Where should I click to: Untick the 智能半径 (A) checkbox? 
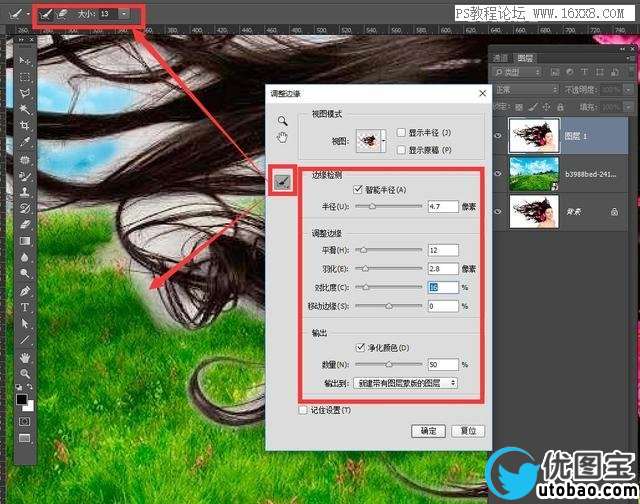(358, 189)
